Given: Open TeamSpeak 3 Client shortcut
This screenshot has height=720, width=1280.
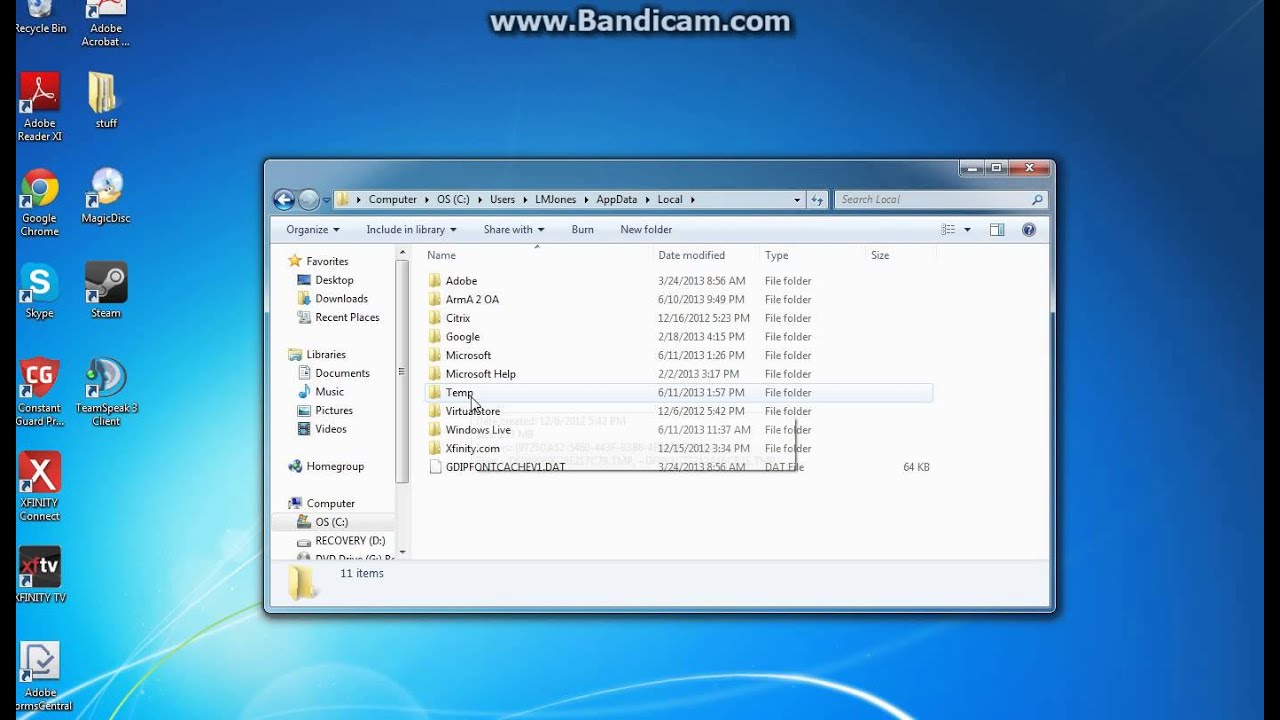Looking at the screenshot, I should pos(105,391).
